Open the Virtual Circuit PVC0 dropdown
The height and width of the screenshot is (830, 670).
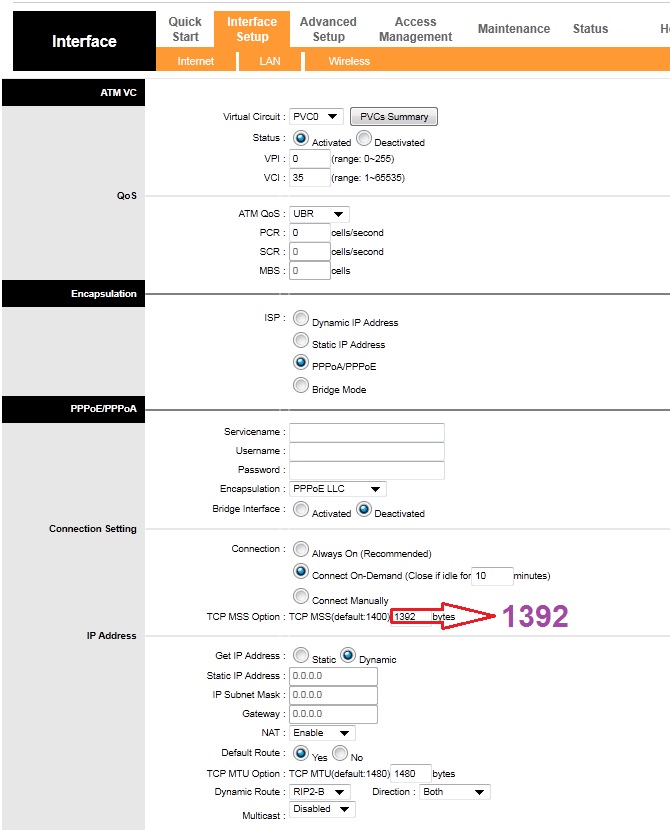click(x=316, y=116)
